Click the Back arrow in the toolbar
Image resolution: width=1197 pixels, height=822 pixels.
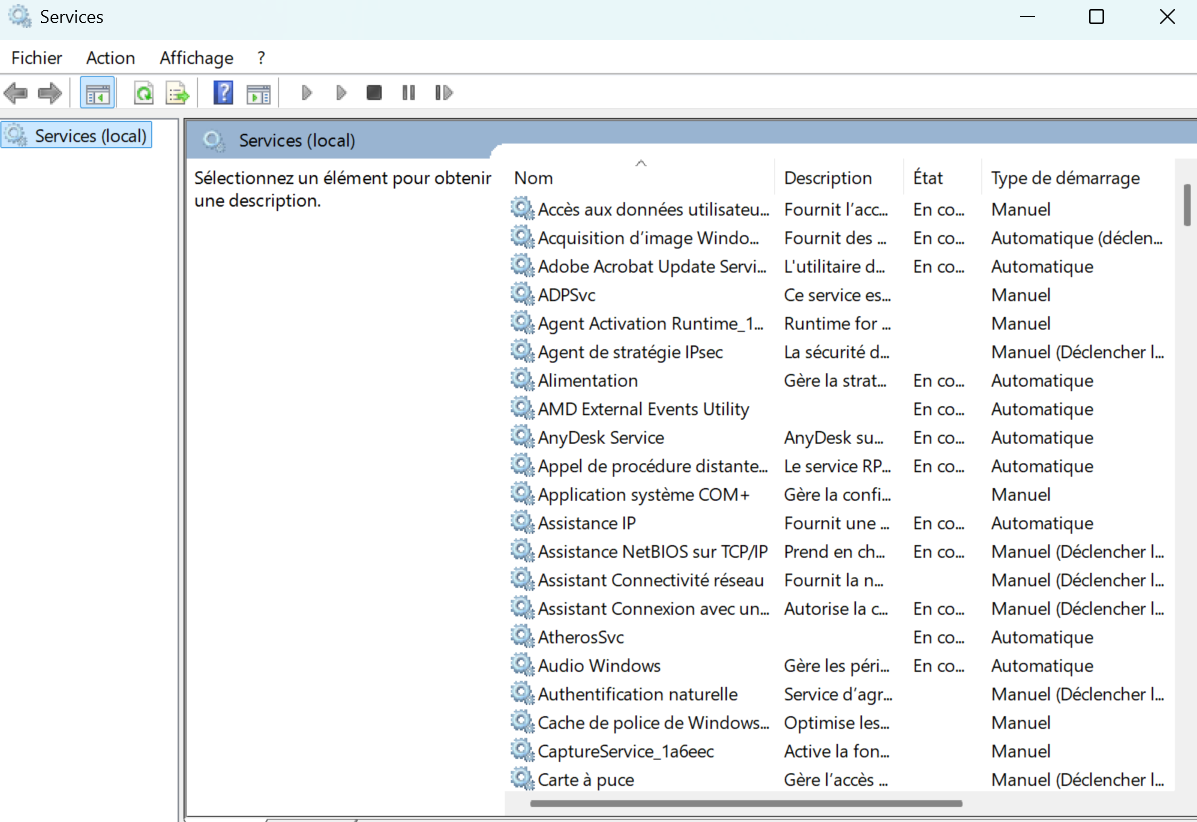[x=16, y=93]
